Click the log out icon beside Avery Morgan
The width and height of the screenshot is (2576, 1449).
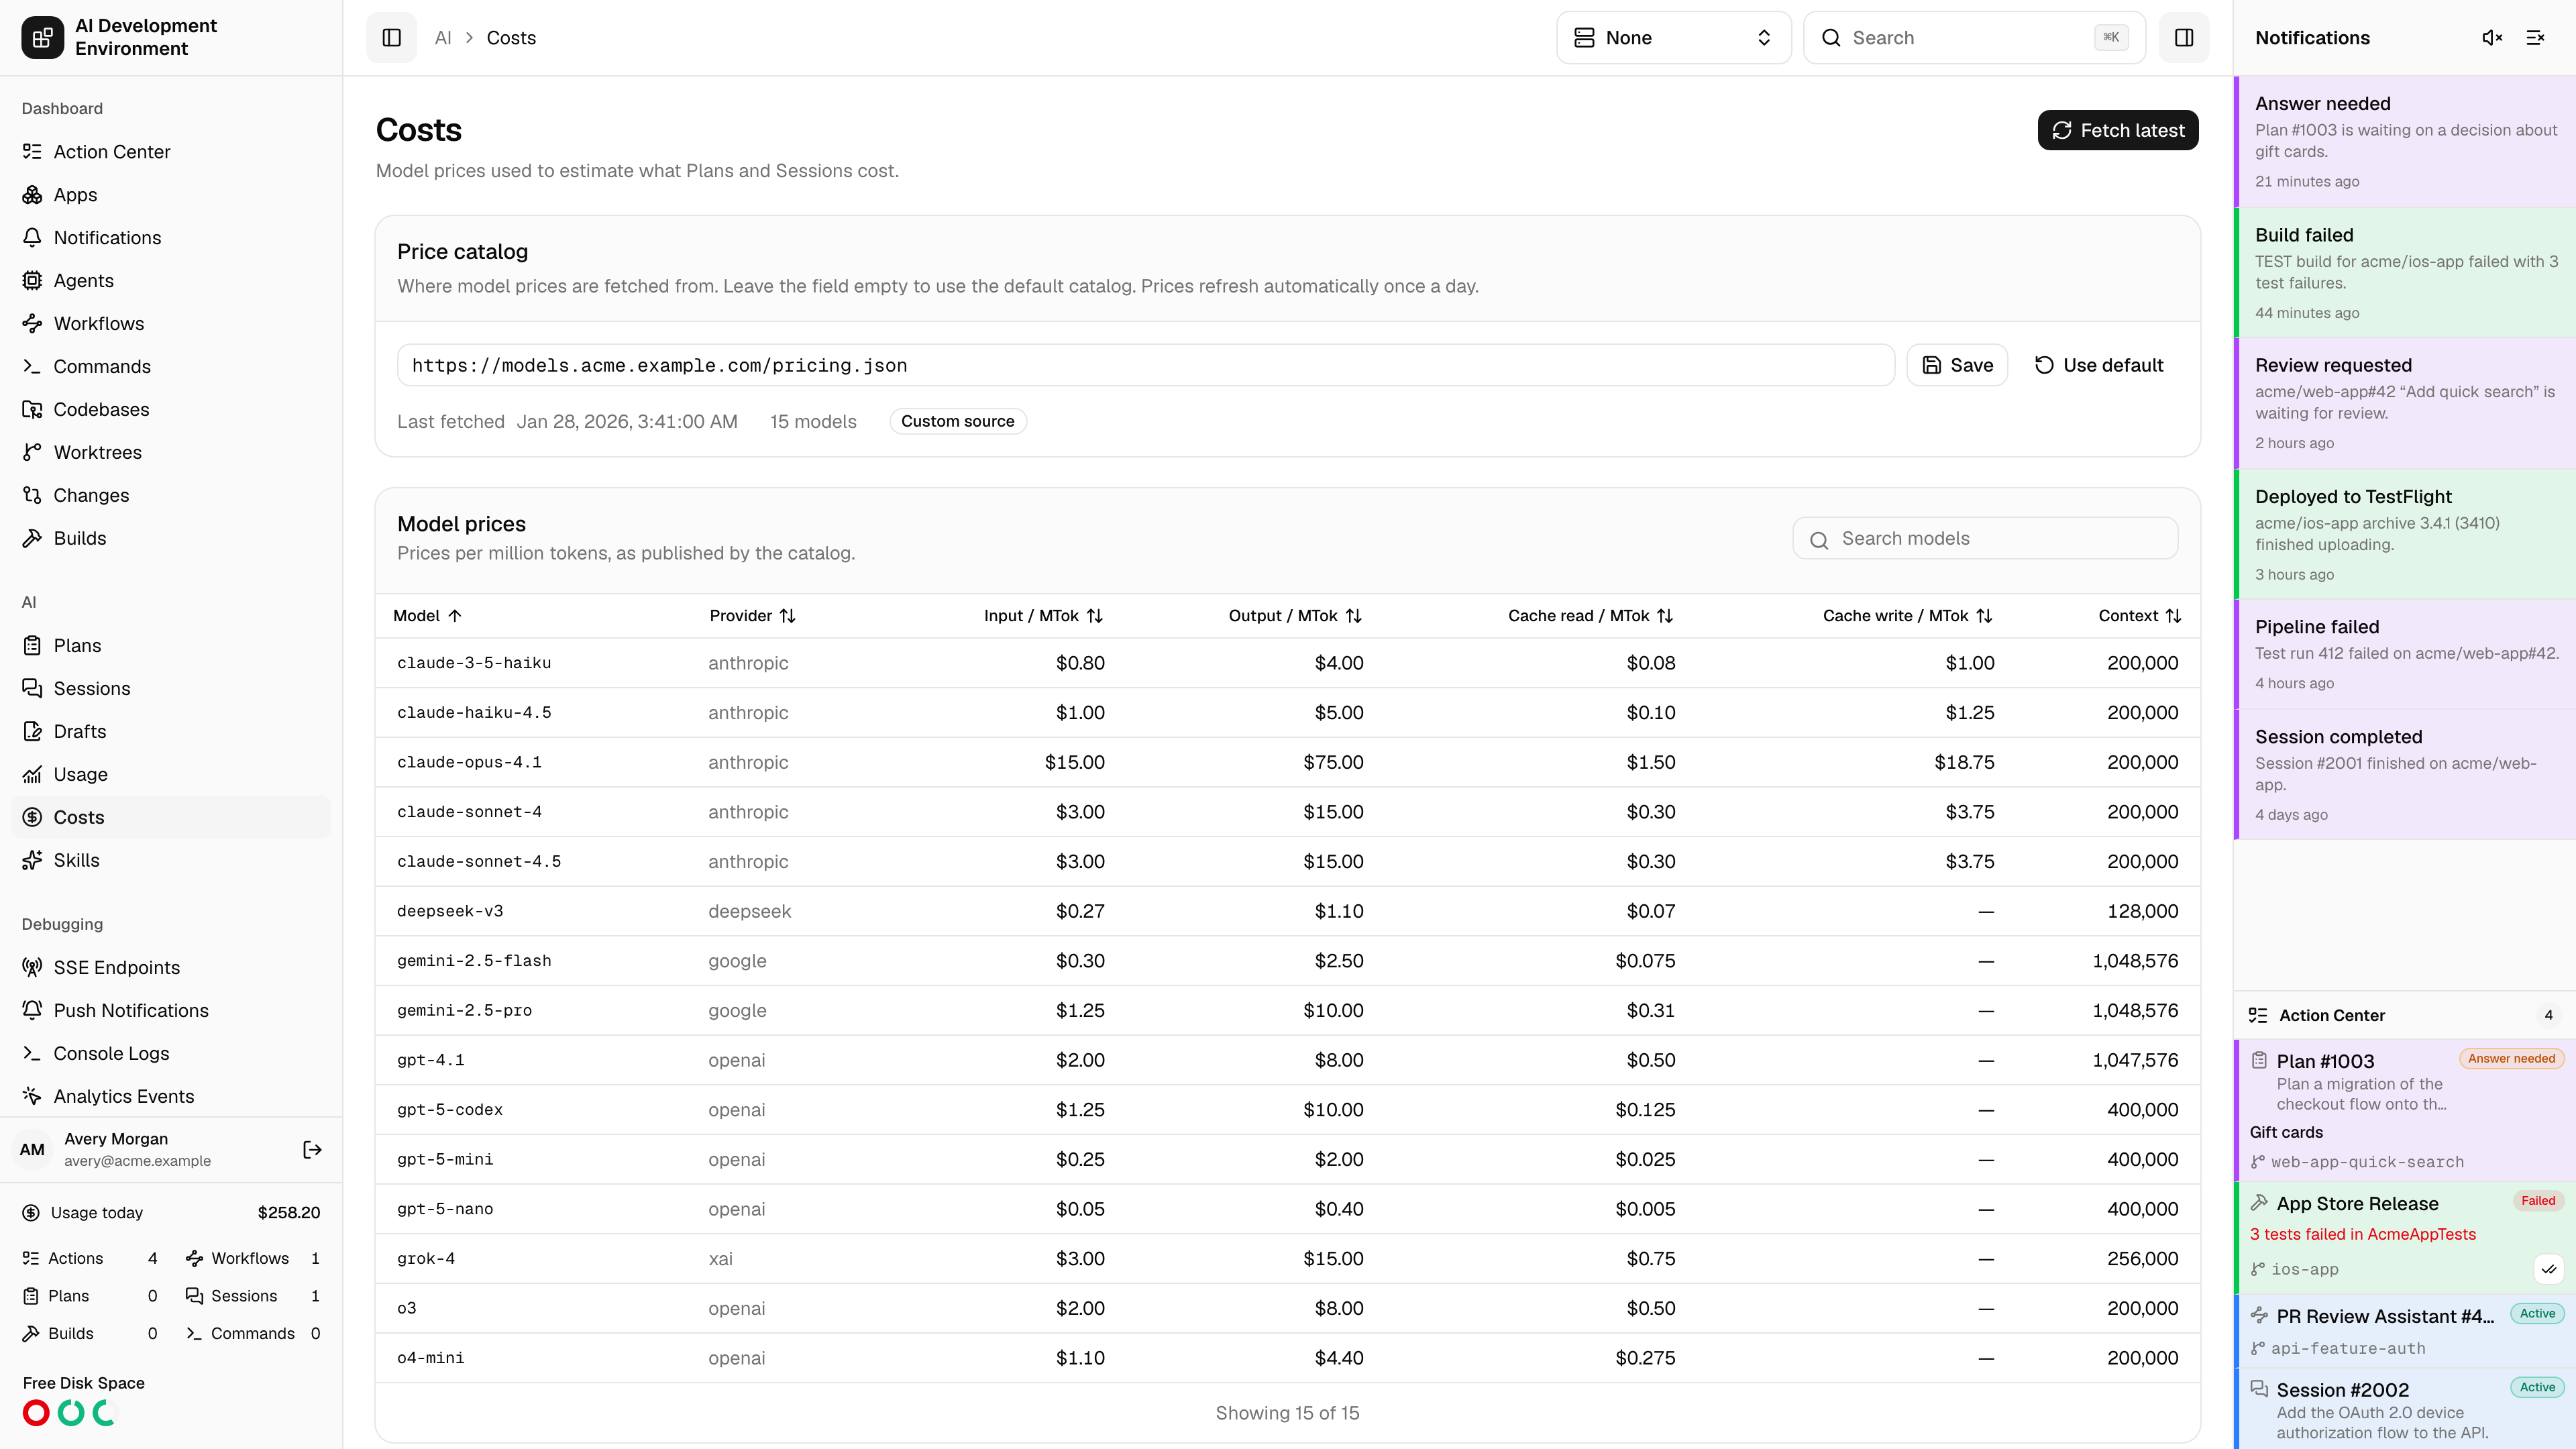tap(312, 1150)
